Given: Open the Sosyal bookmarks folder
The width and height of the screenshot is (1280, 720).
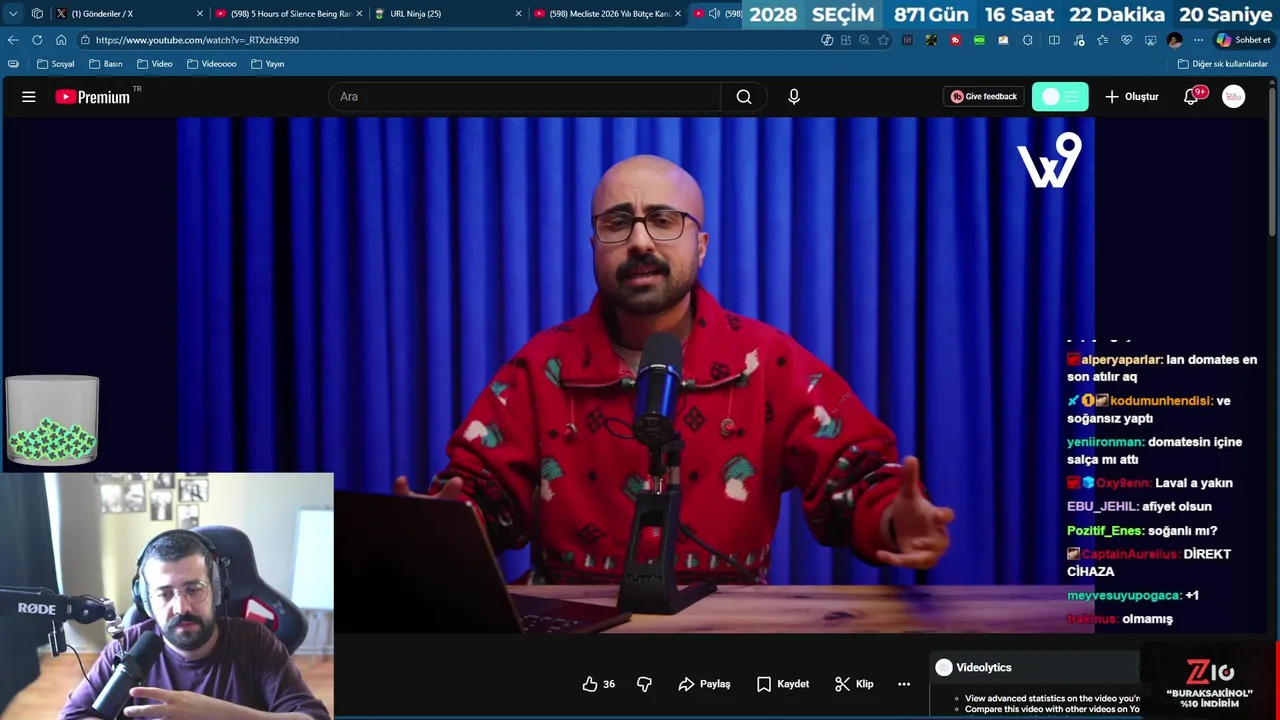Looking at the screenshot, I should [55, 64].
